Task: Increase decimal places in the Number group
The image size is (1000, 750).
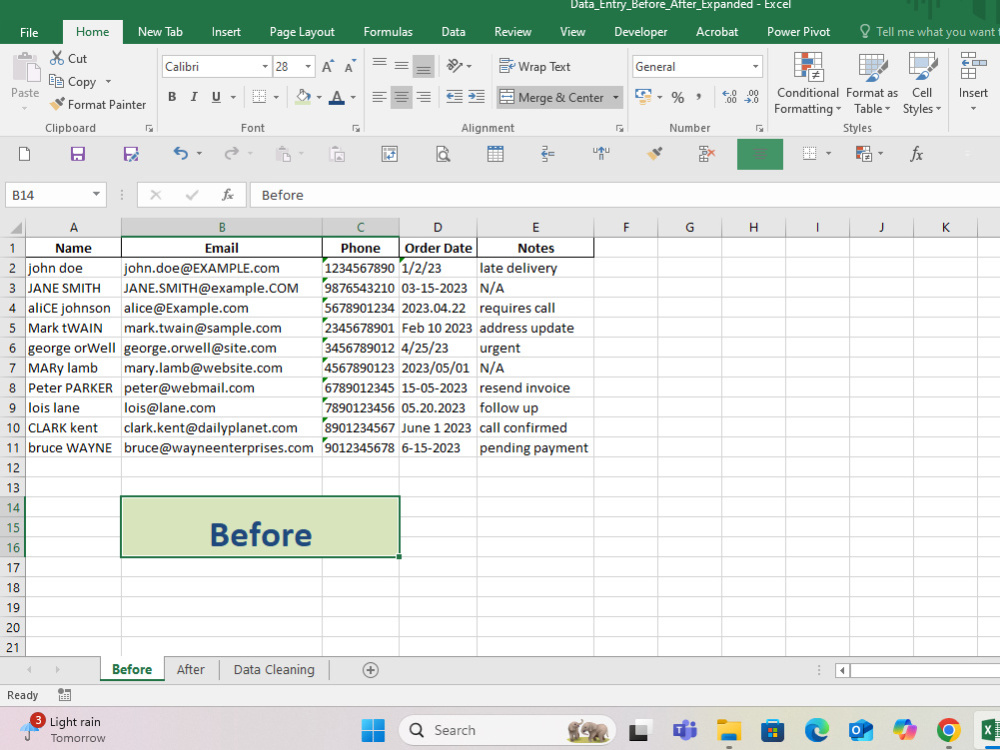Action: [730, 97]
